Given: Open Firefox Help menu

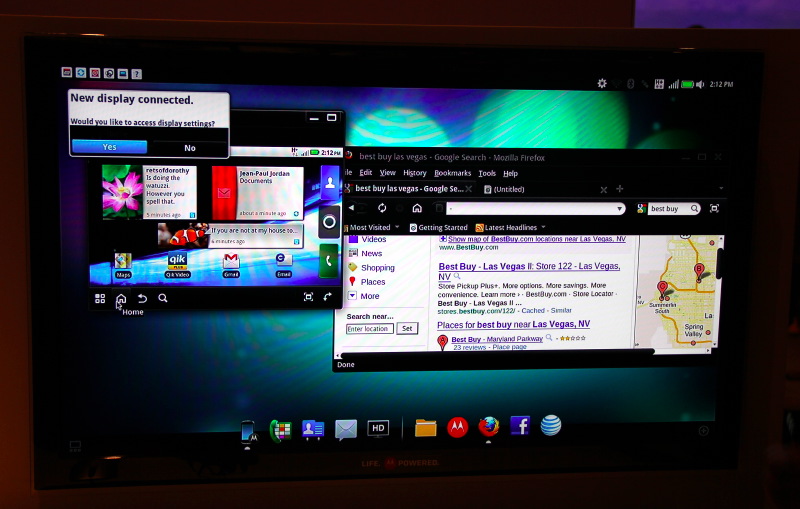Looking at the screenshot, I should click(510, 173).
